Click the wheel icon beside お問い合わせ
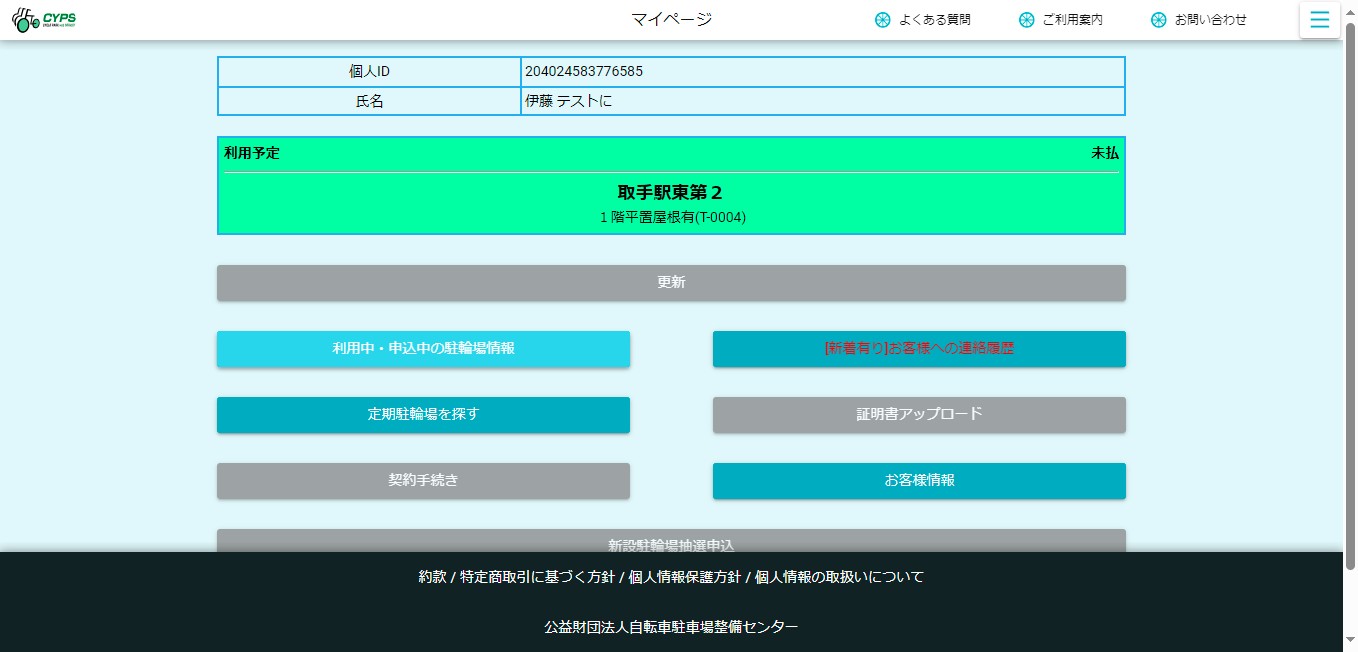The height and width of the screenshot is (652, 1358). (x=1158, y=20)
